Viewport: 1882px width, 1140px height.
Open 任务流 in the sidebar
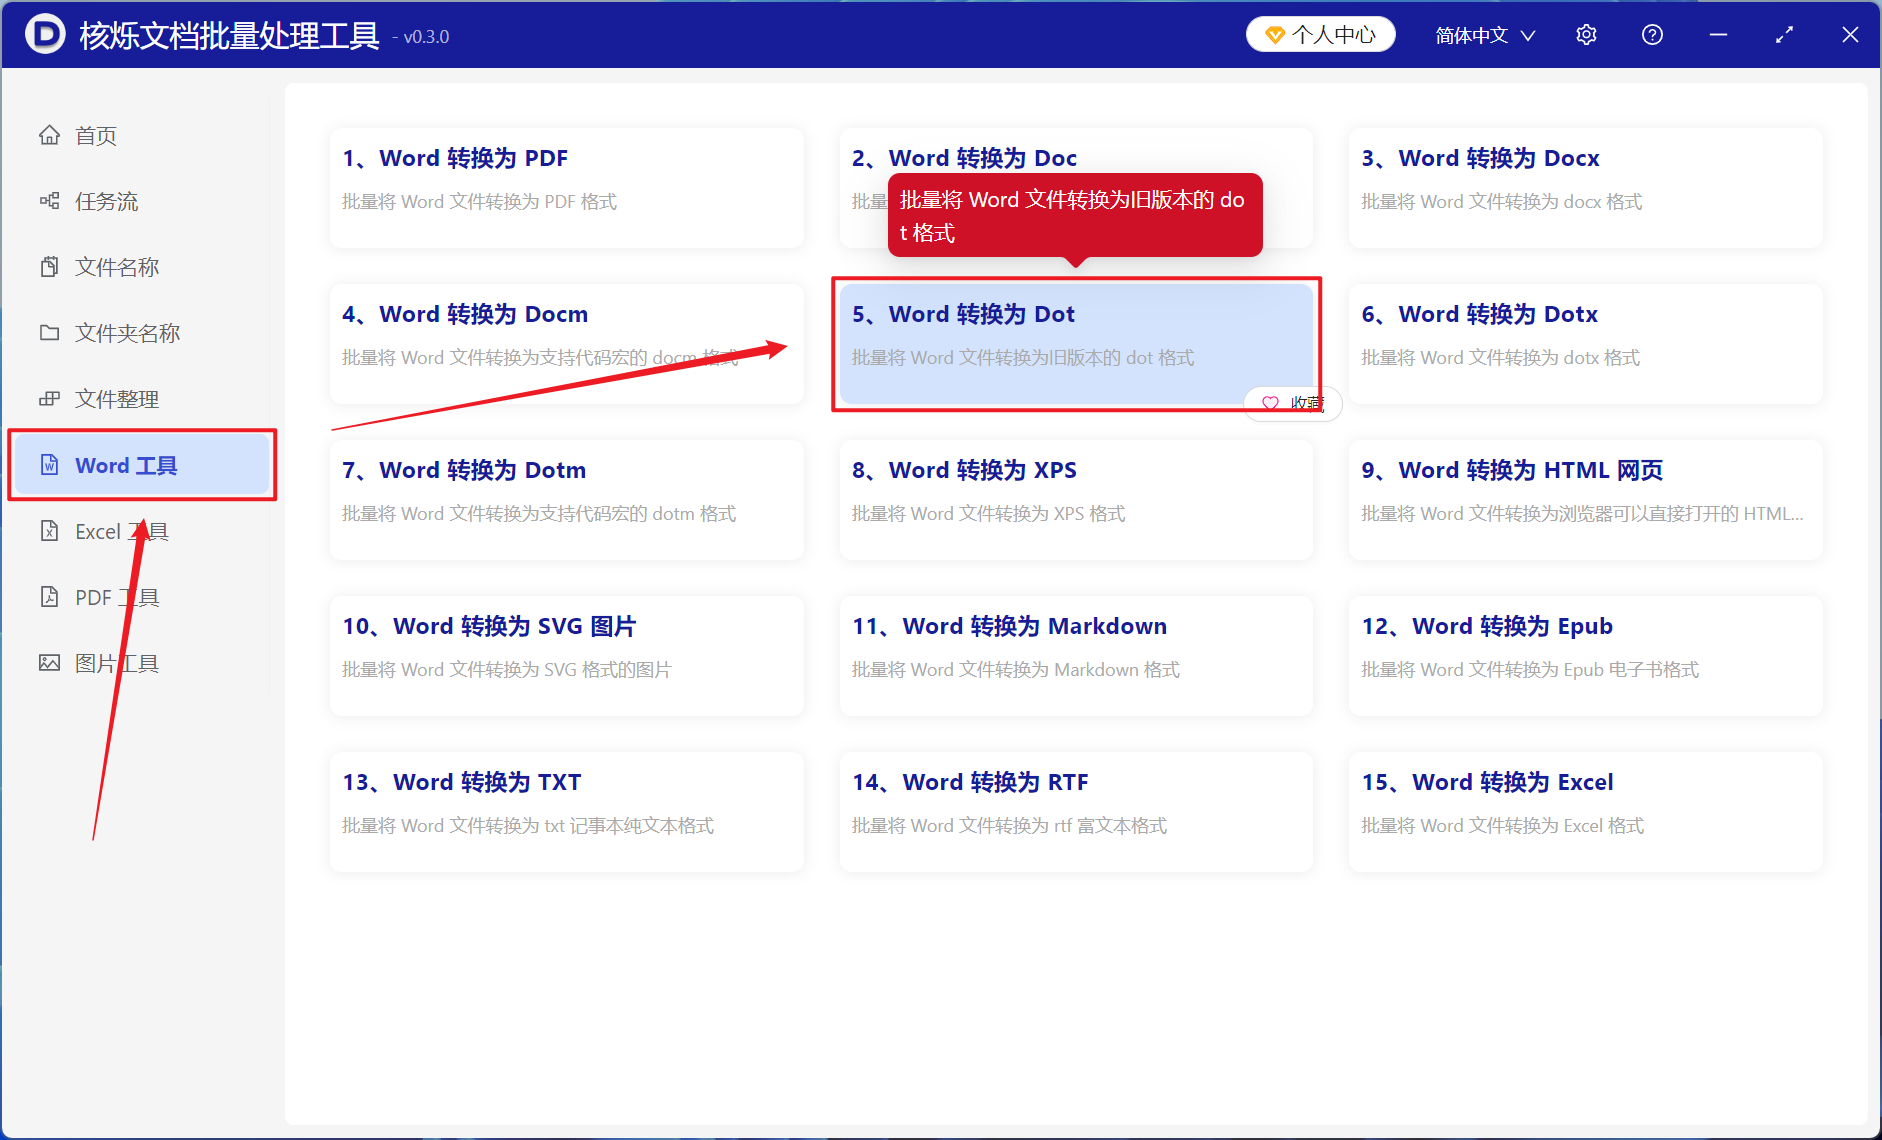coord(140,201)
